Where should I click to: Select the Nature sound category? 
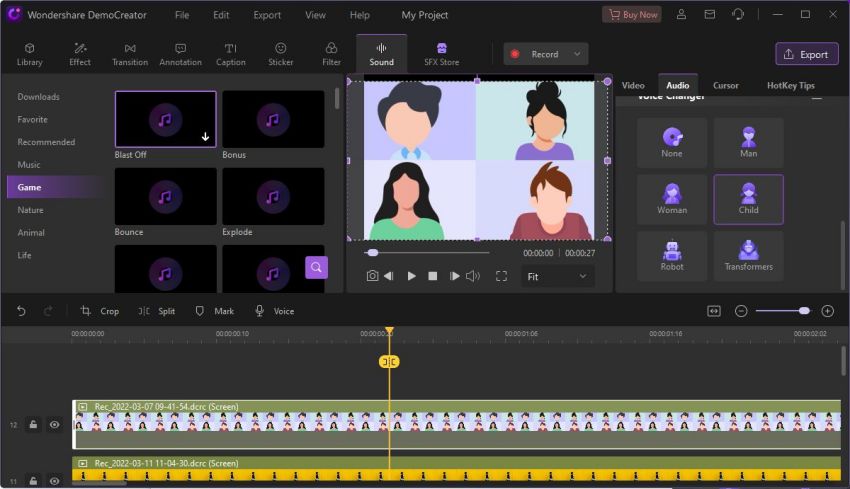pos(30,210)
